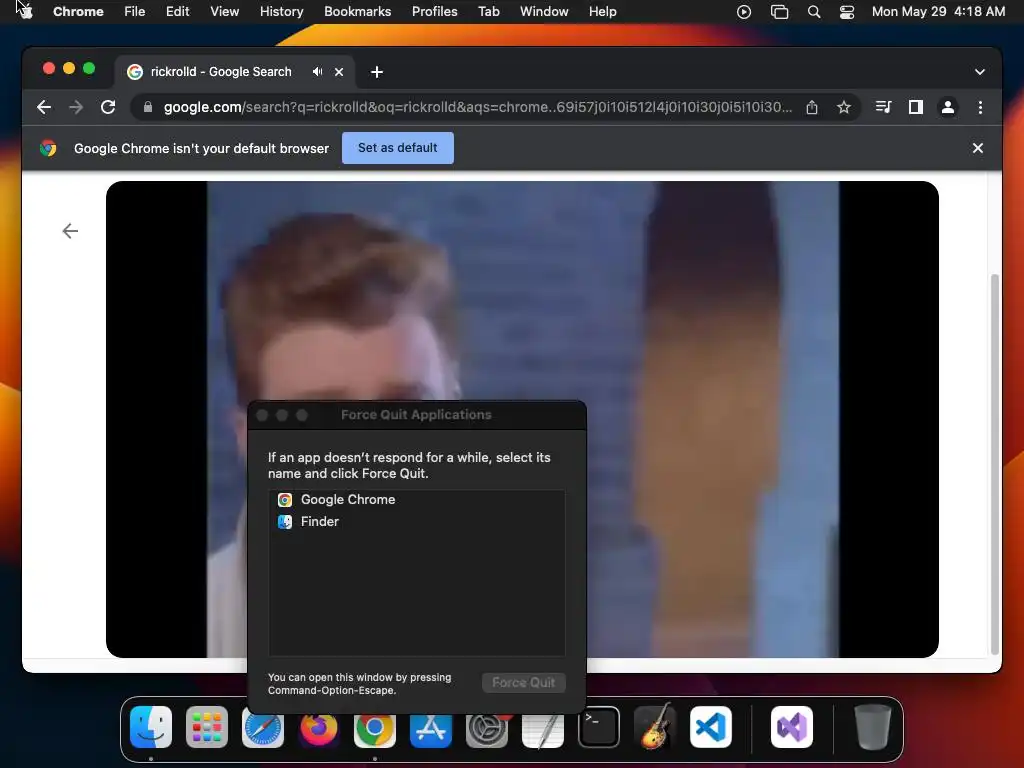Open the Trash from the Dock

click(872, 727)
